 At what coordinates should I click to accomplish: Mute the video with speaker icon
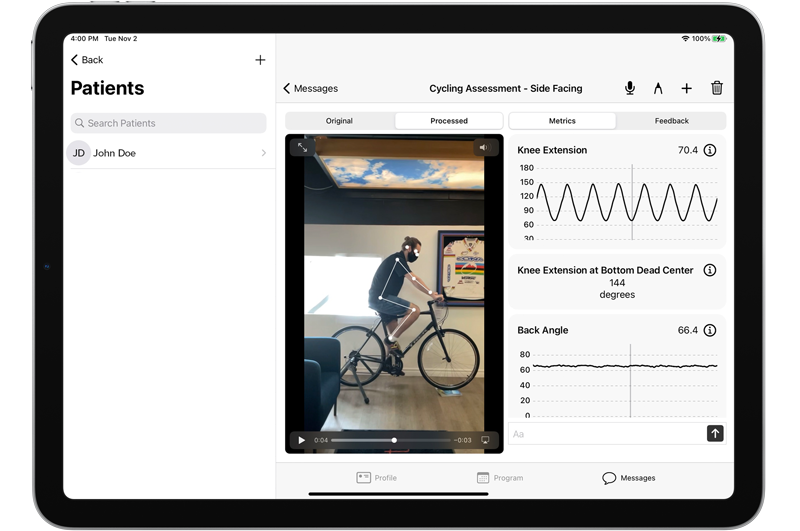(483, 147)
